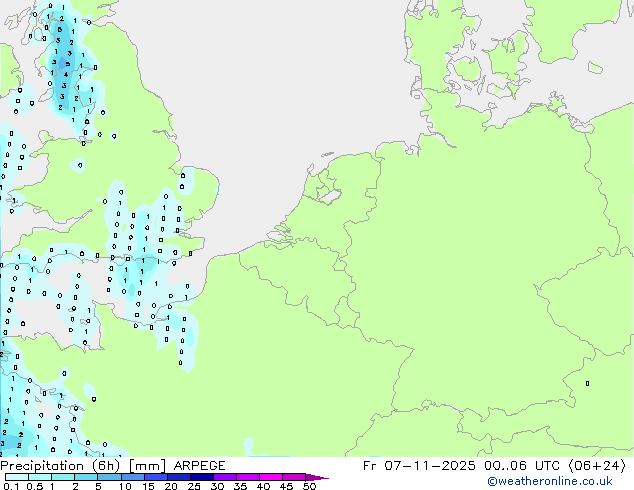
Task: Click the '35' legend scale value
Action: click(240, 486)
